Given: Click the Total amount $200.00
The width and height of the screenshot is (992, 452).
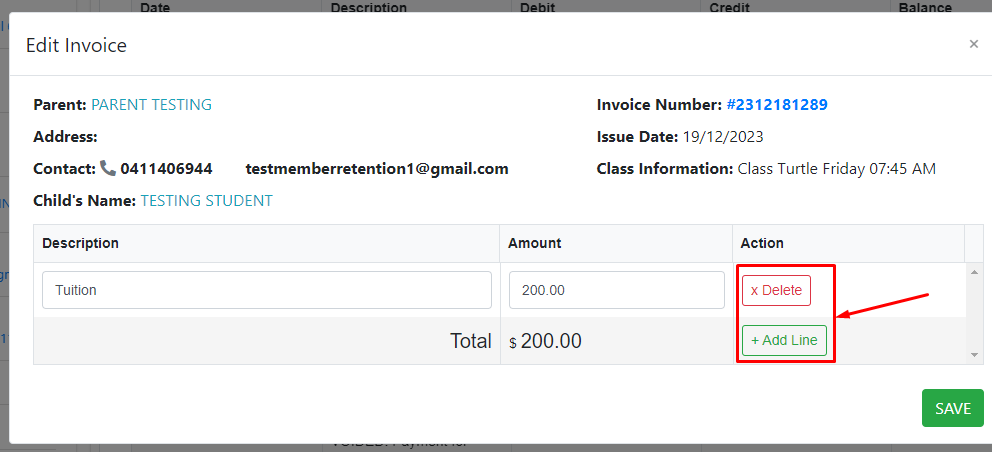Looking at the screenshot, I should (x=545, y=341).
